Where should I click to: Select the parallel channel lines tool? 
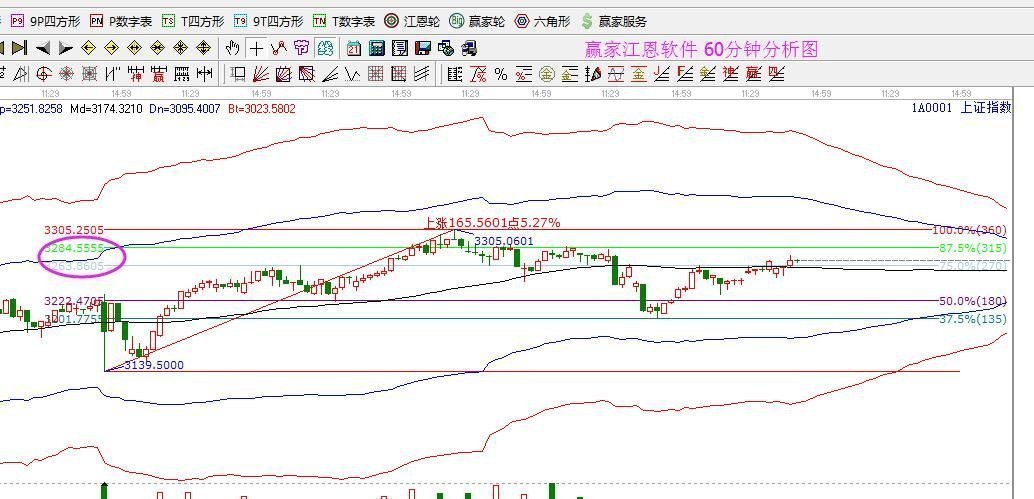click(x=421, y=74)
